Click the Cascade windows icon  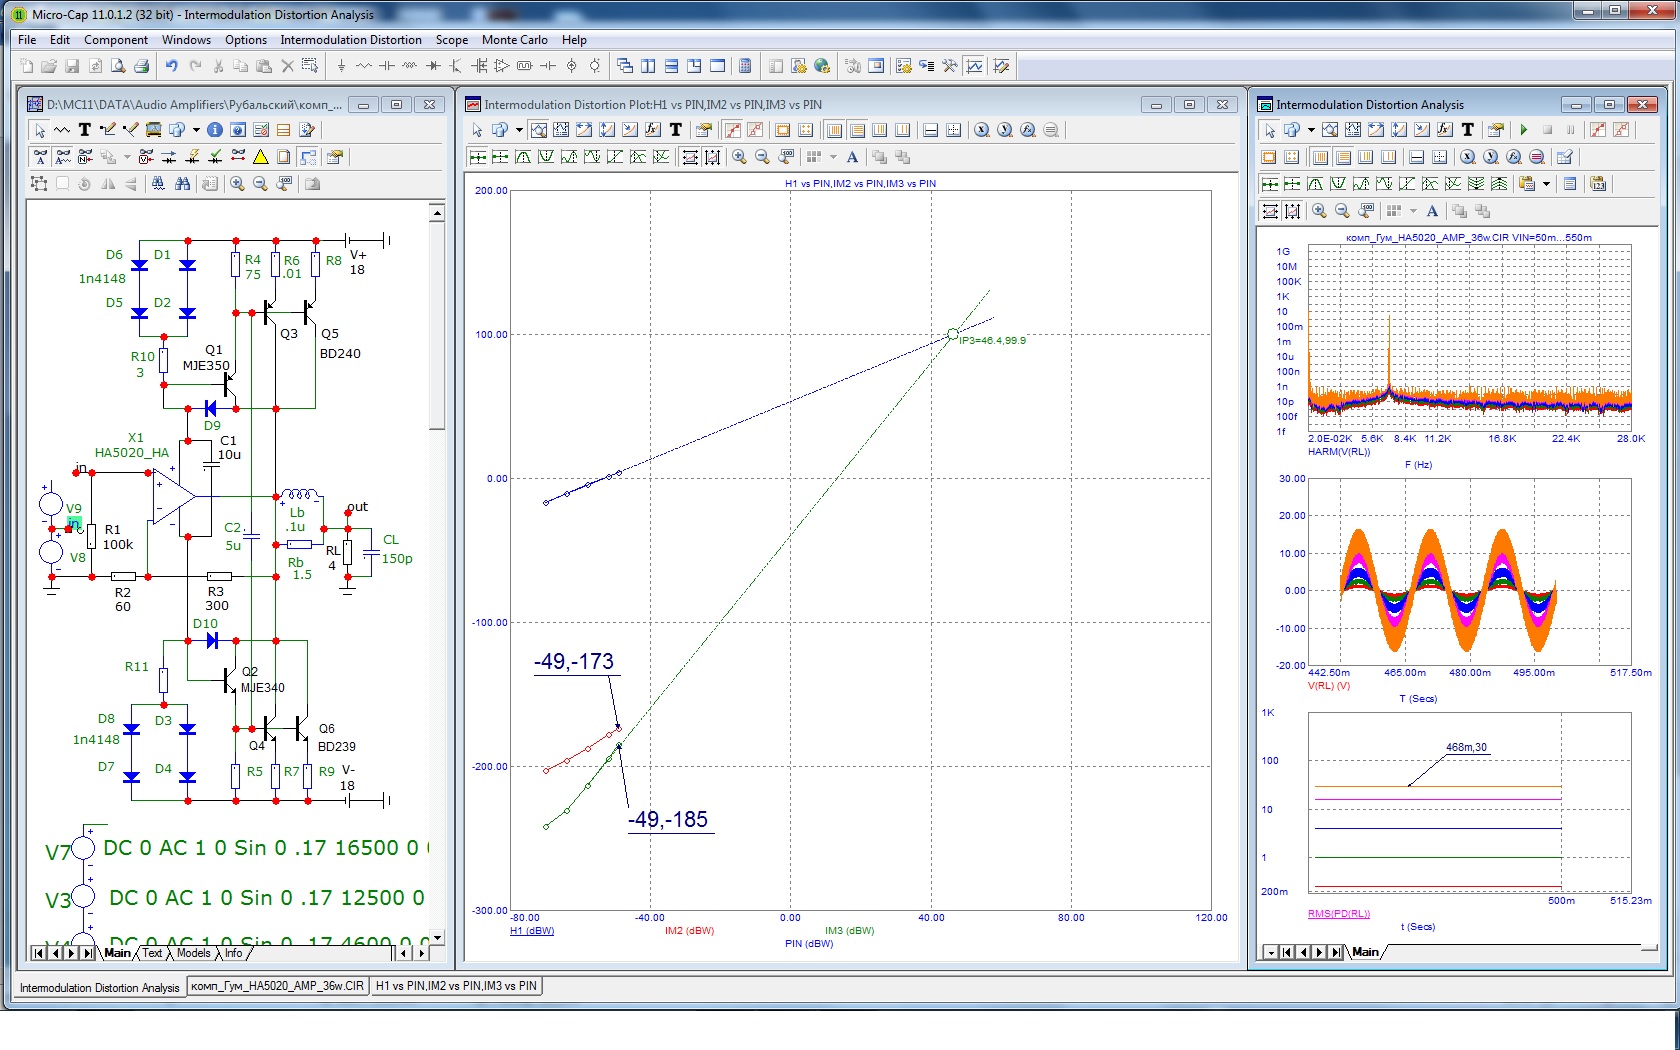click(625, 66)
